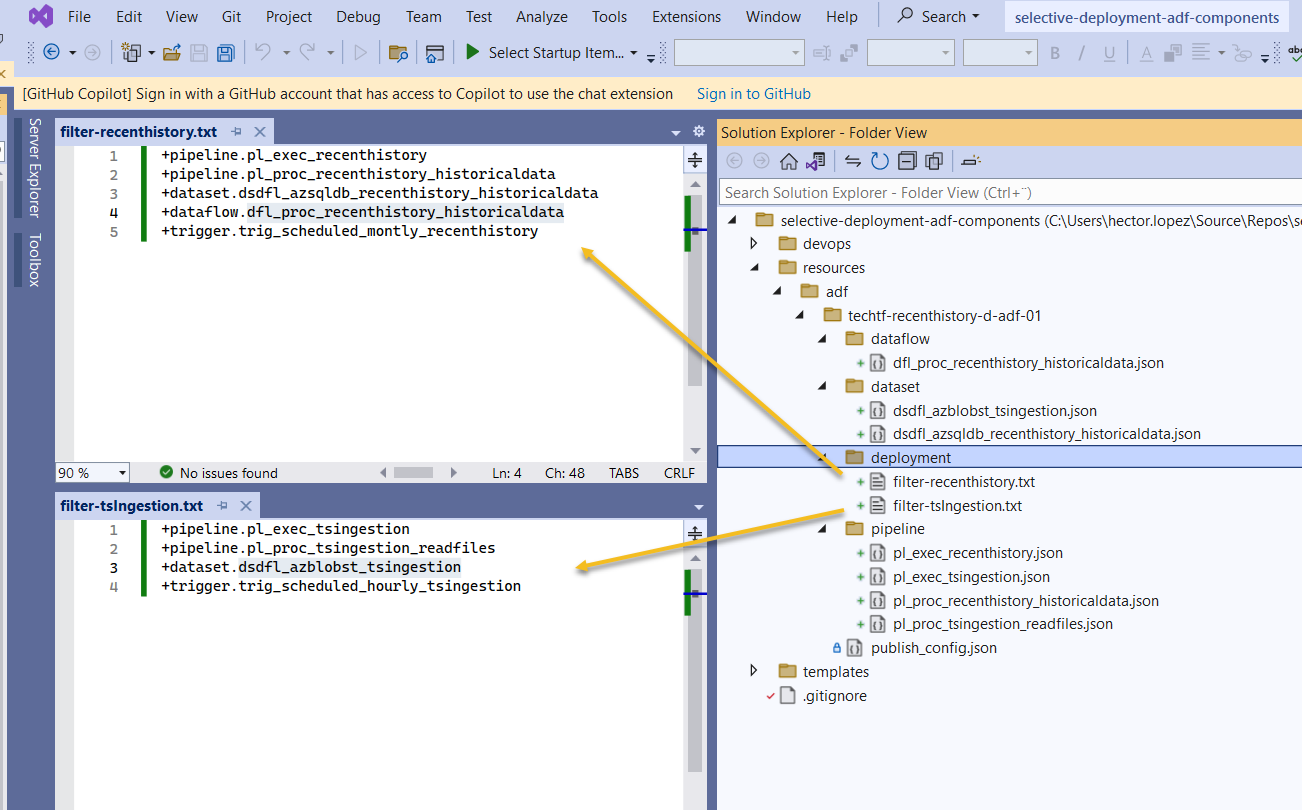Click the Redo toolbar icon

[x=307, y=53]
